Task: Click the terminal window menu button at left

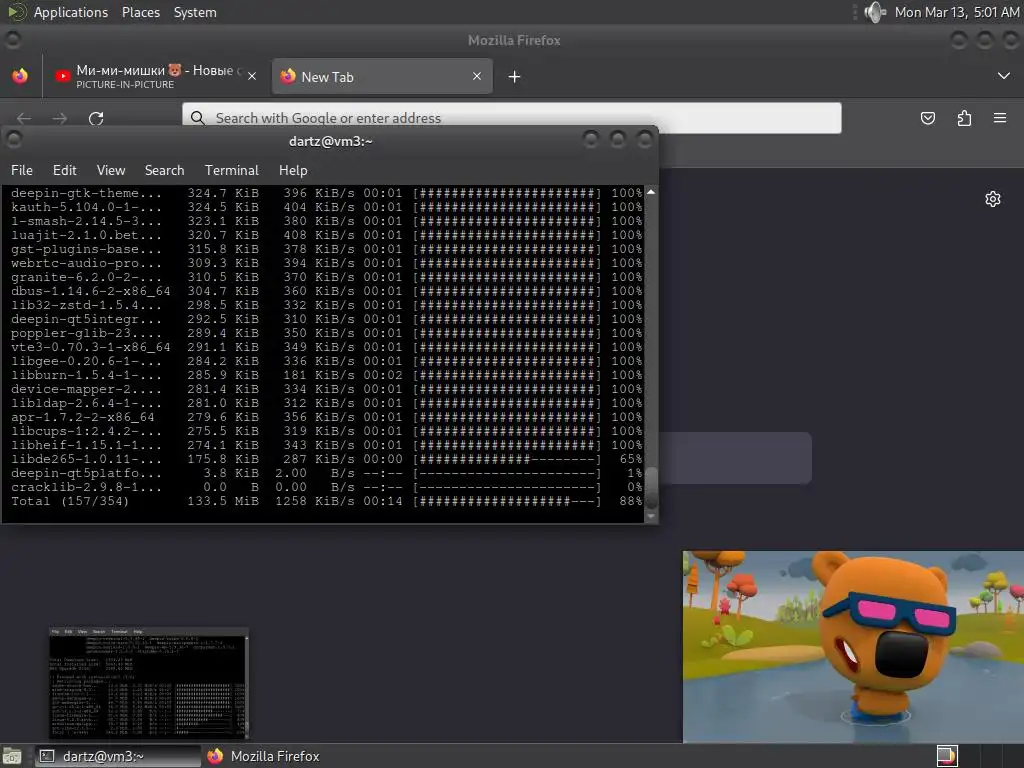Action: coord(13,139)
